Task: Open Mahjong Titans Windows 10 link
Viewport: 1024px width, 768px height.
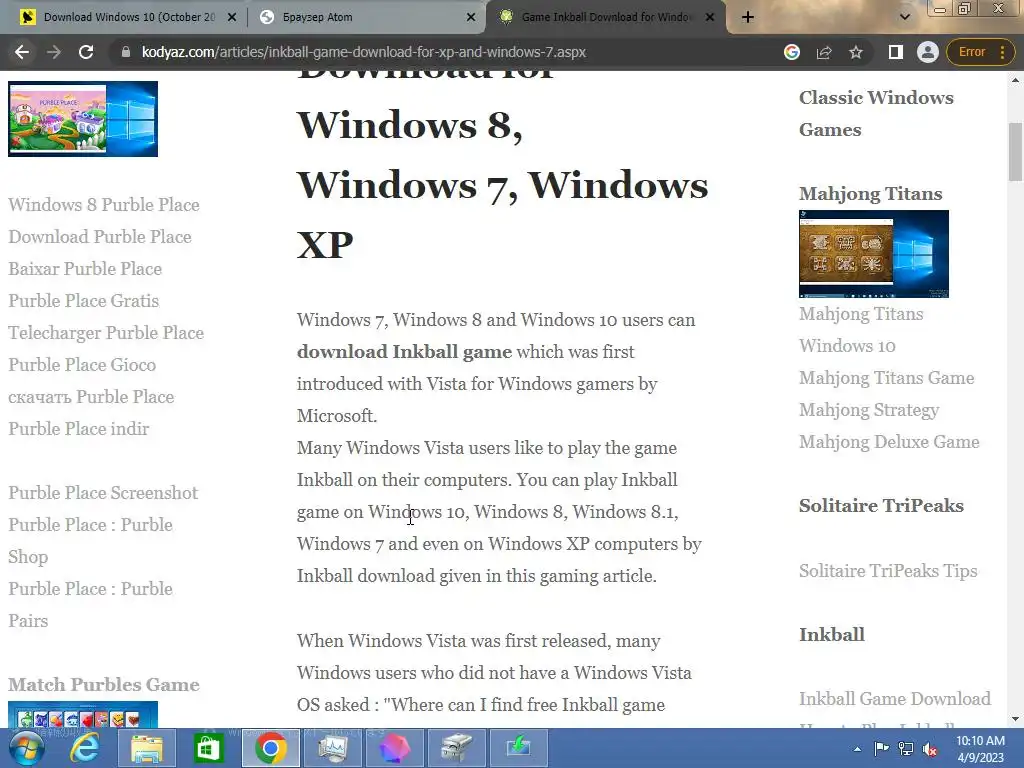Action: click(861, 330)
